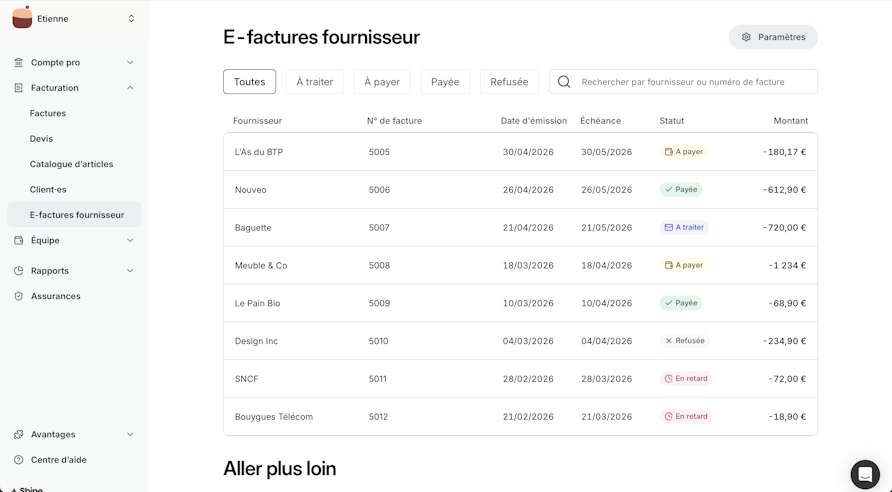Click the issue date 28/02/2026
Image resolution: width=892 pixels, height=492 pixels.
tap(528, 379)
